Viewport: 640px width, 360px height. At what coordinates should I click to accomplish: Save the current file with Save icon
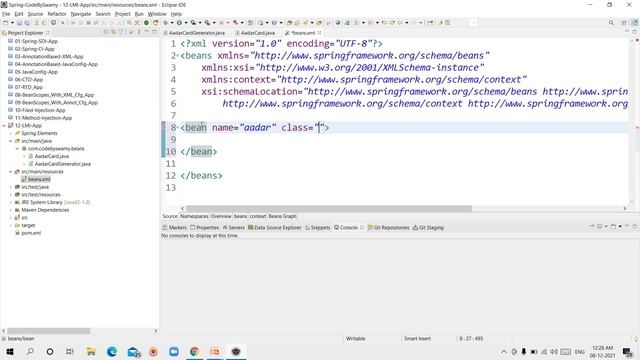pyautogui.click(x=20, y=23)
